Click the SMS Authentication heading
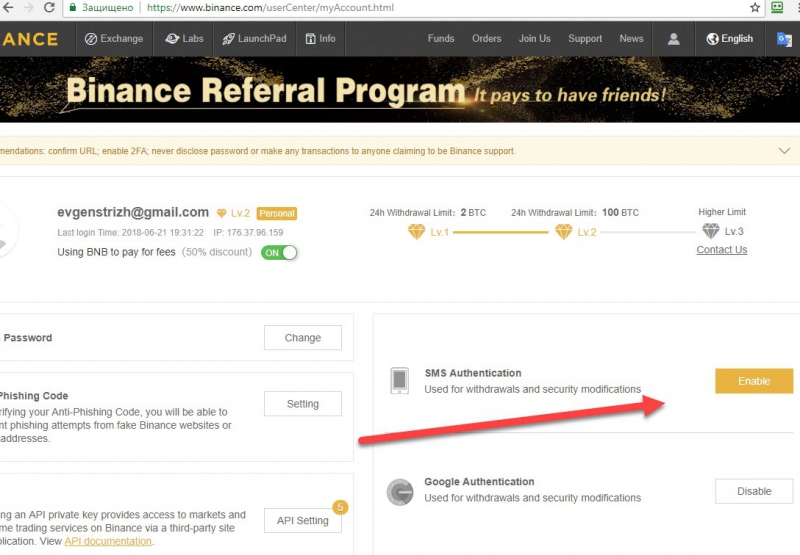This screenshot has width=800, height=555. 473,373
